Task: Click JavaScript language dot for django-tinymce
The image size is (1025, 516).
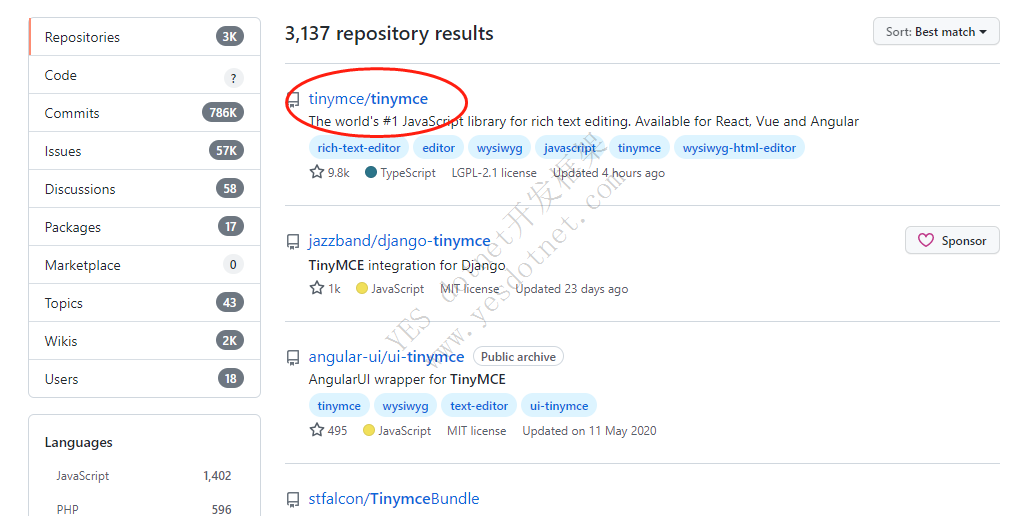Action: [x=361, y=288]
